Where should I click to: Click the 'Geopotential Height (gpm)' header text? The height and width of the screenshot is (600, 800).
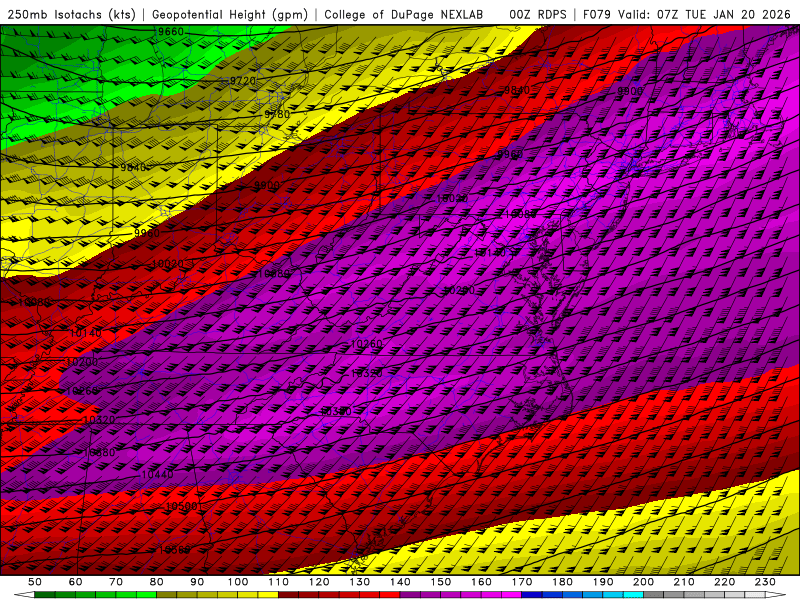[x=230, y=14]
